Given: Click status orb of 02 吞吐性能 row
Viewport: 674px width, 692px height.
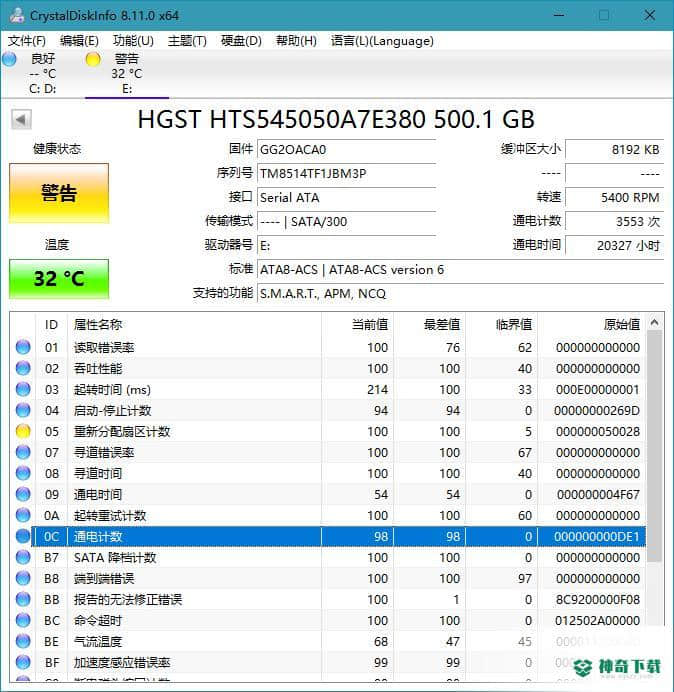Looking at the screenshot, I should [x=23, y=369].
